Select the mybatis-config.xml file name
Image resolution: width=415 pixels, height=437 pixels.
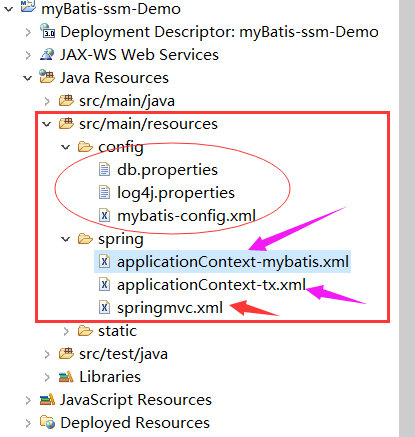(187, 216)
